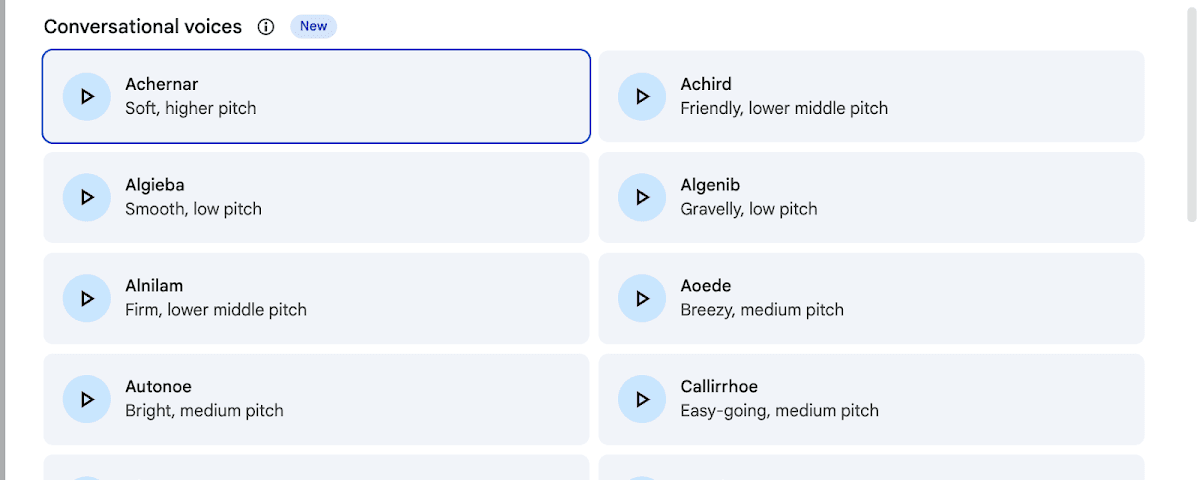Play the Callirrhoe voice sample

point(642,400)
